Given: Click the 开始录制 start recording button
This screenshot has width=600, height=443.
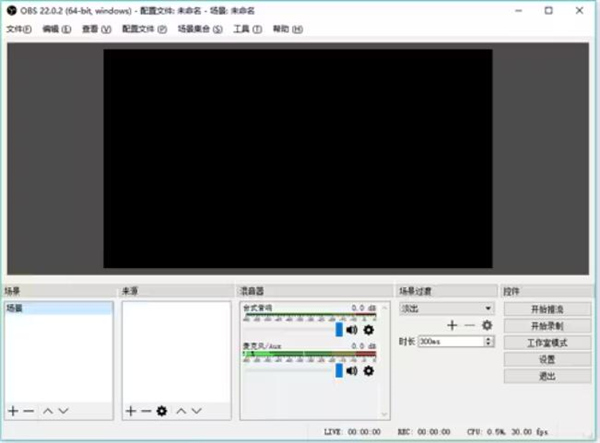Looking at the screenshot, I should 547,326.
